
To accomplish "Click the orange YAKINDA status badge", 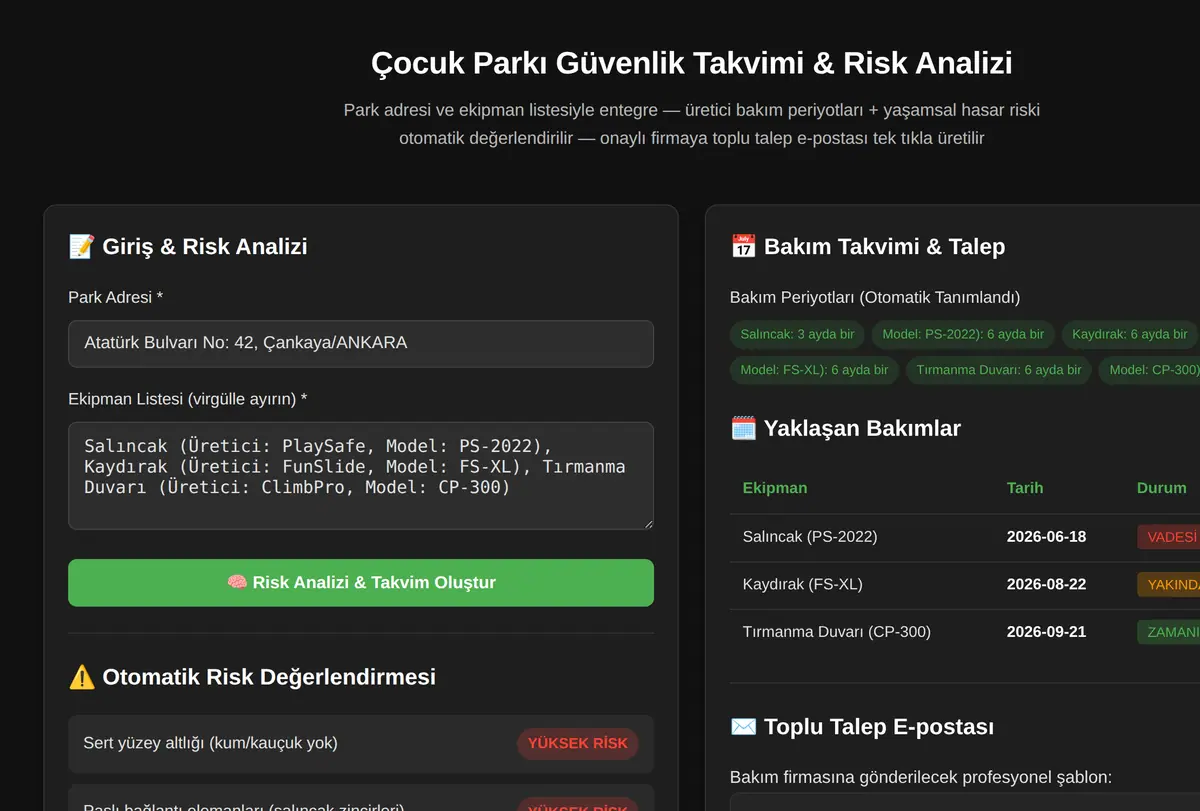I will point(1168,584).
